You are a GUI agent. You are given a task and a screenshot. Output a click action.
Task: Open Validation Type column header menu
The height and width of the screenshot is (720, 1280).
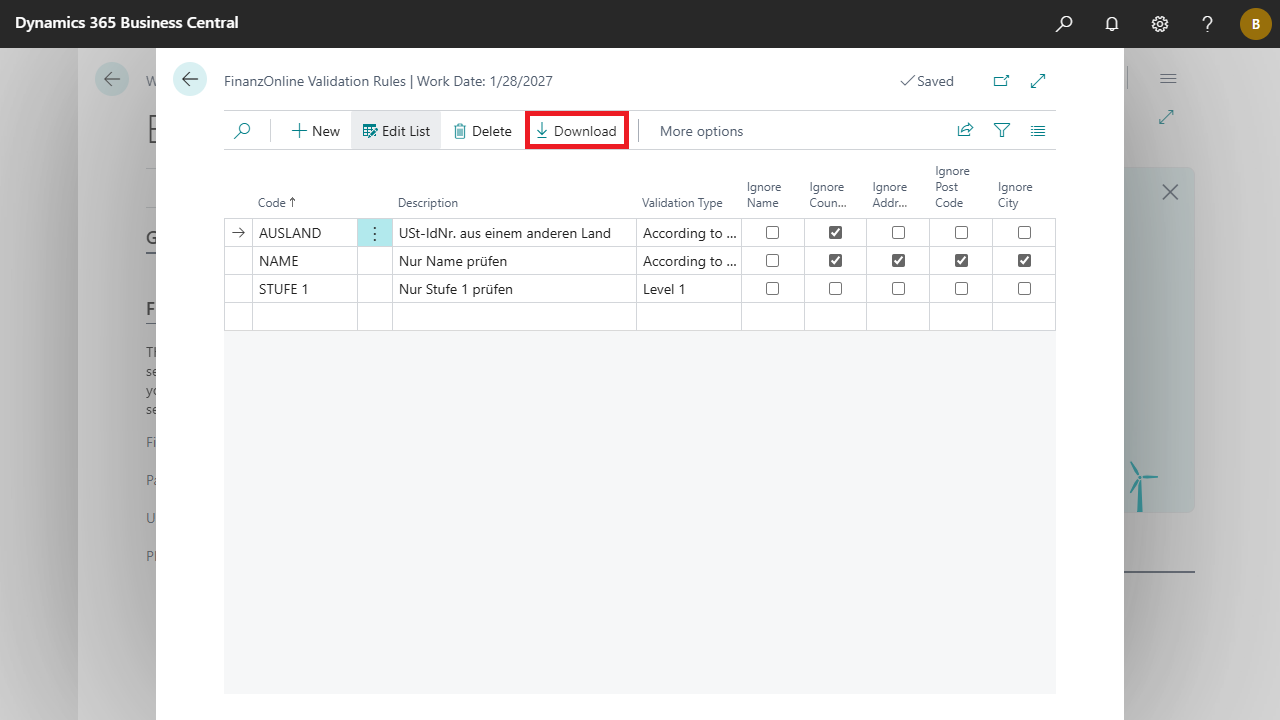pyautogui.click(x=682, y=203)
